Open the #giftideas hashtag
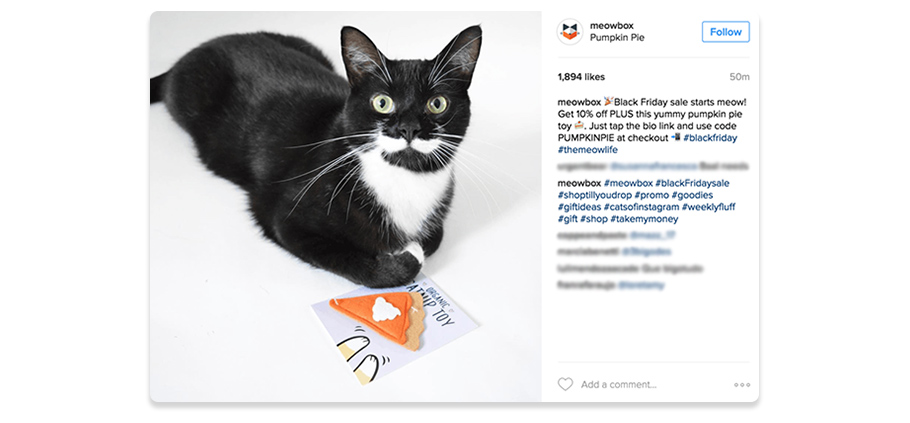910x423 pixels. [579, 207]
